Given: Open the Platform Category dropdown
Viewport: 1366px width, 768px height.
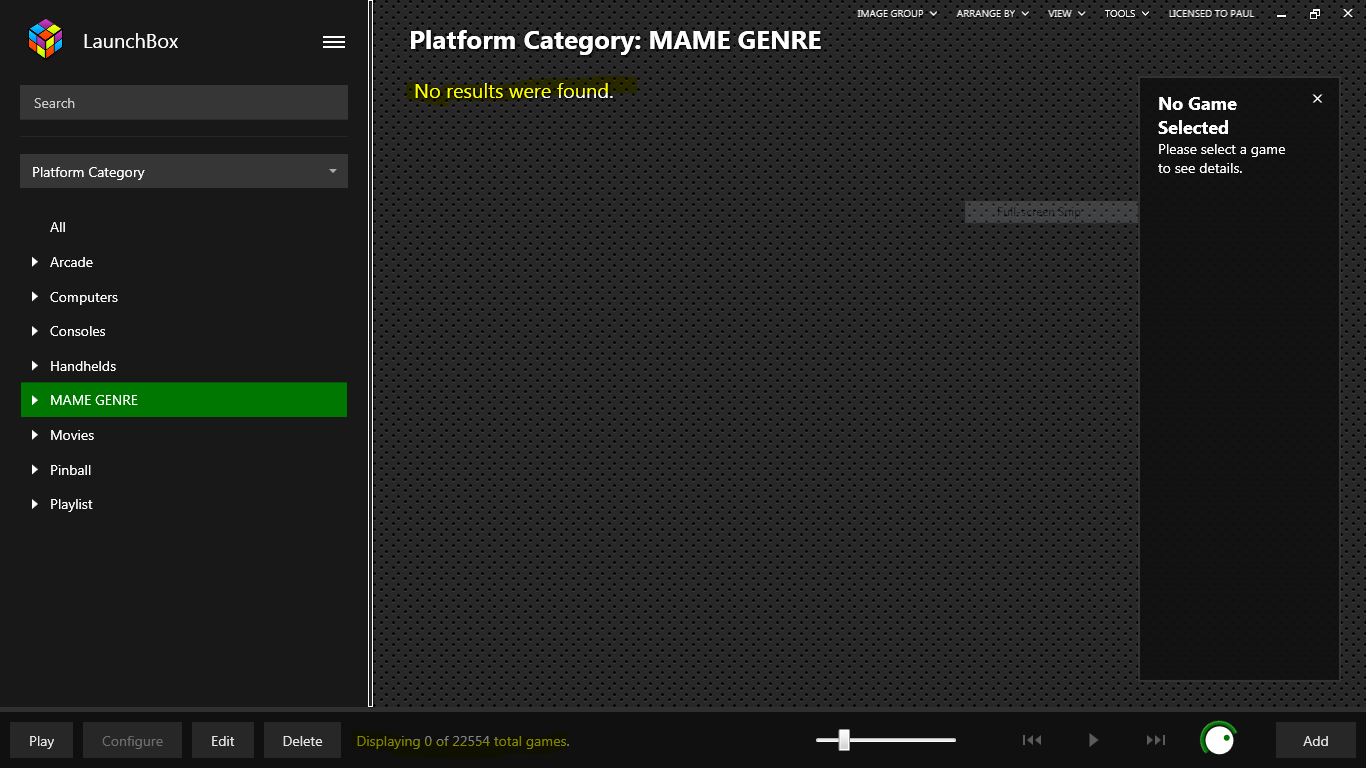Looking at the screenshot, I should tap(184, 171).
